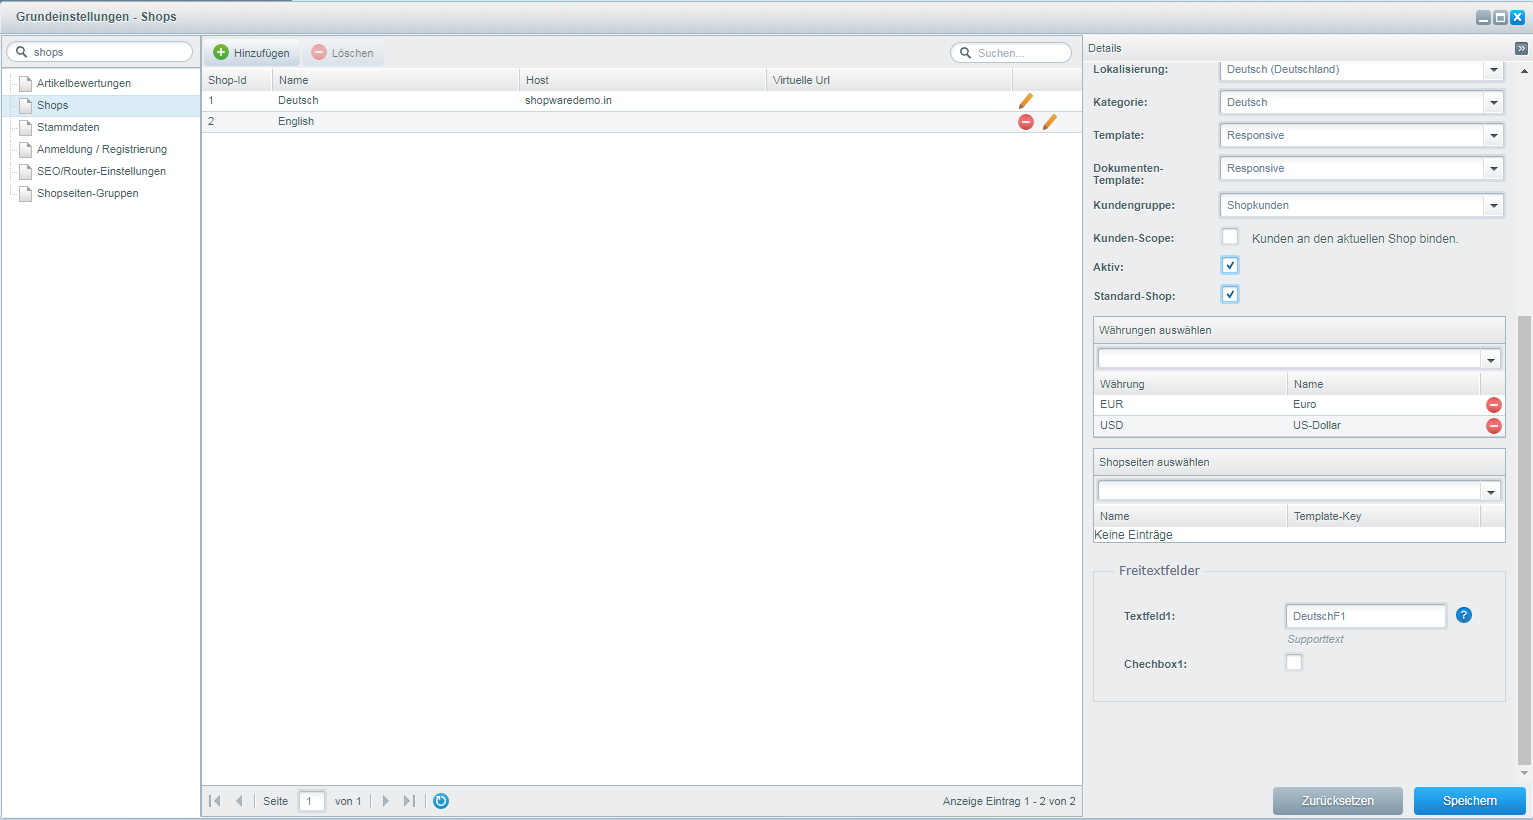Collapse the Details panel

coord(1521,48)
